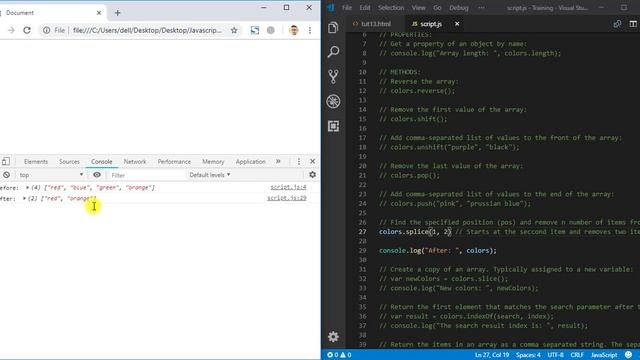Open the Debug view in activity bar

click(333, 101)
